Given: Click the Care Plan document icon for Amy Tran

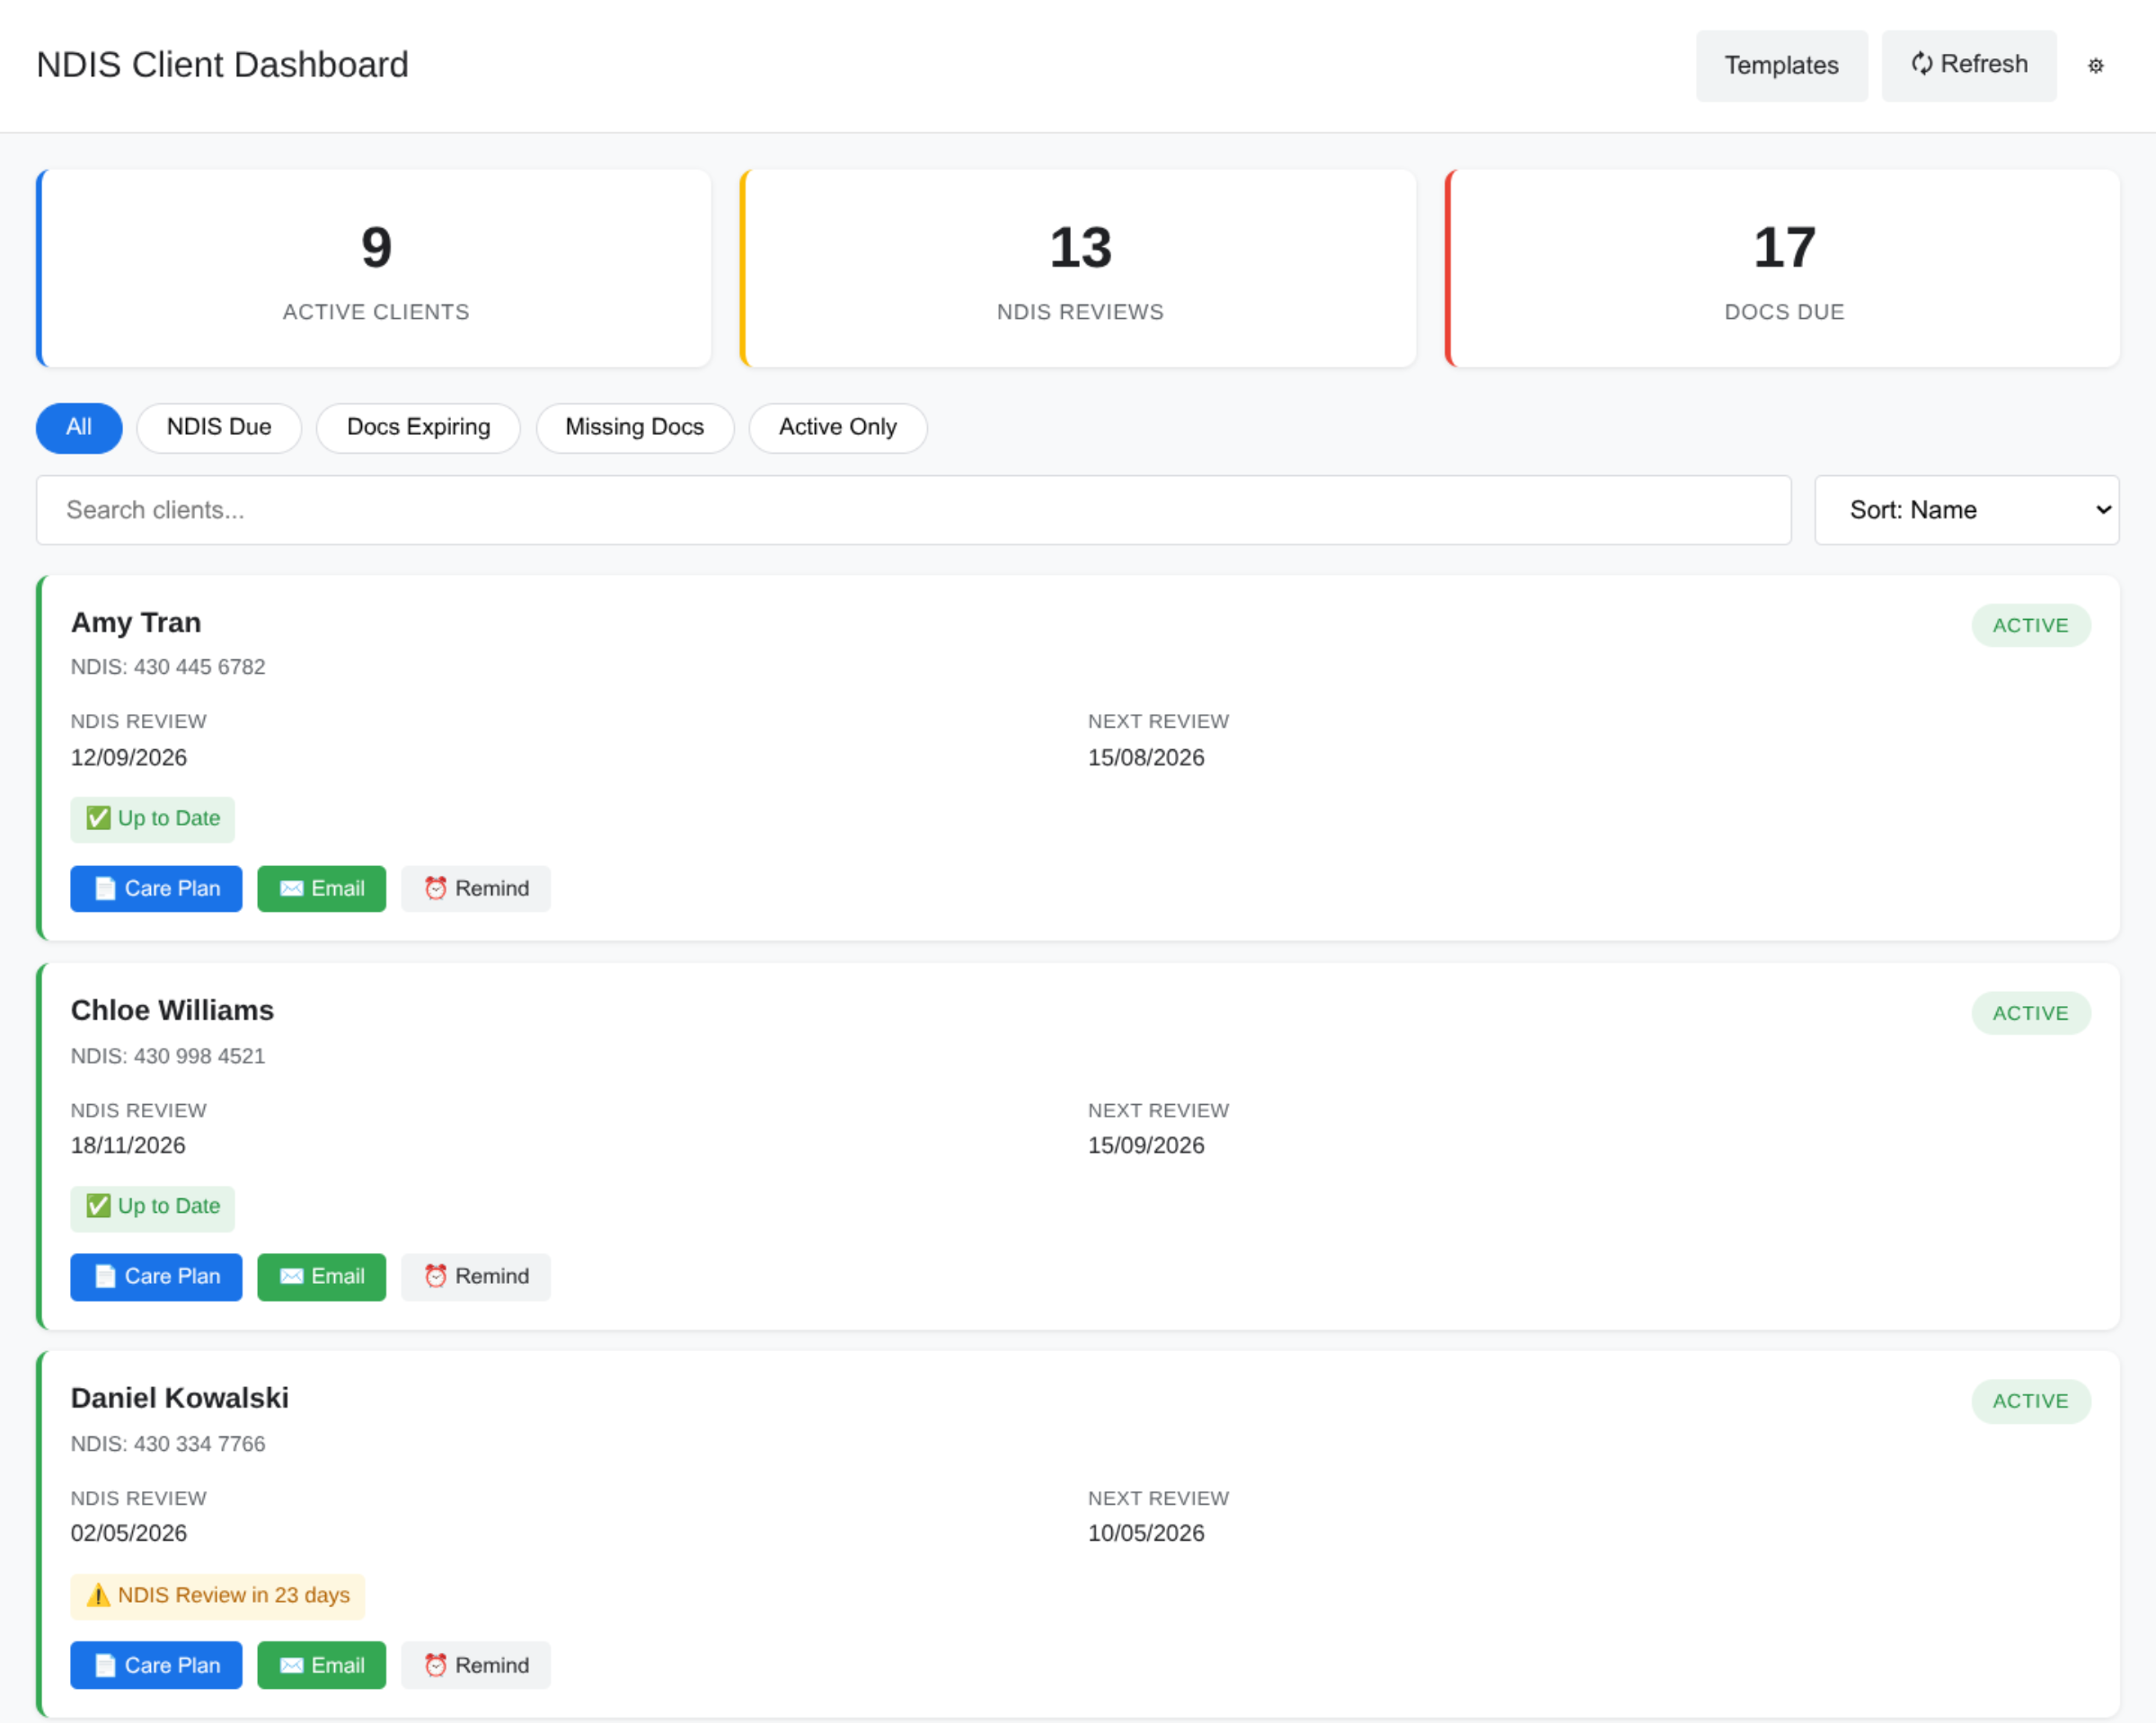Looking at the screenshot, I should [x=104, y=888].
